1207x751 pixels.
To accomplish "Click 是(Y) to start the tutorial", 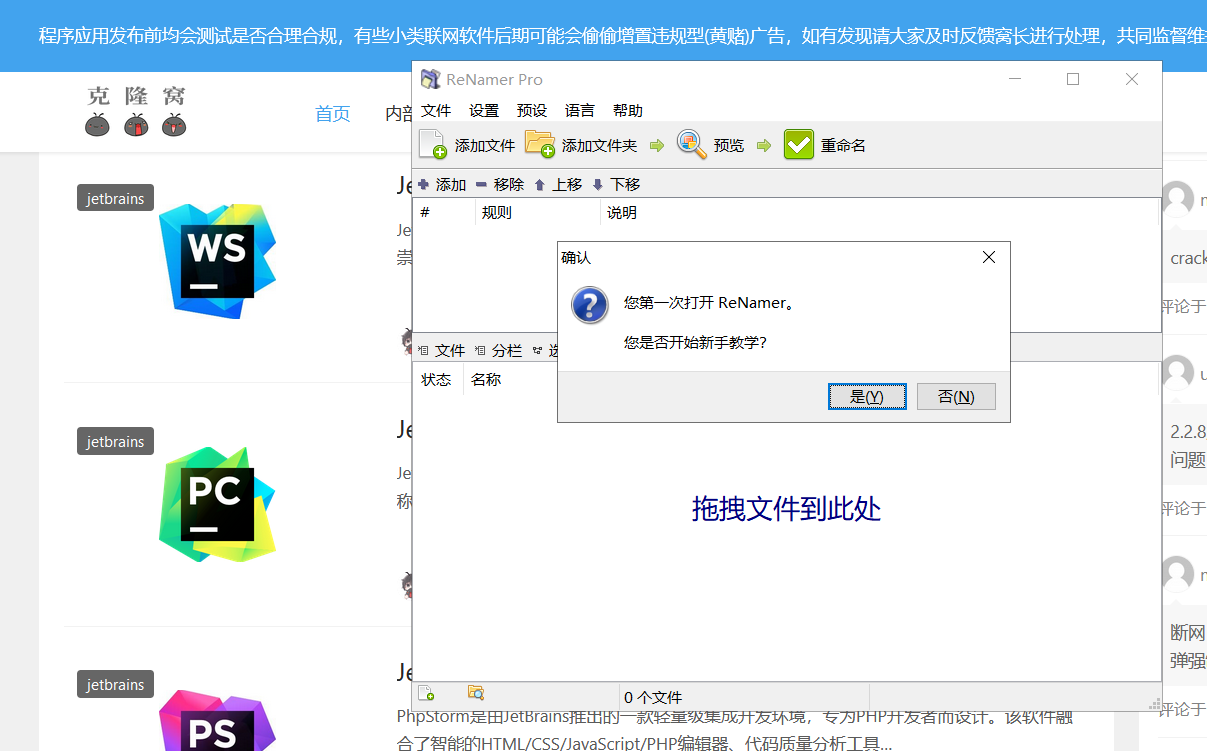I will [867, 396].
